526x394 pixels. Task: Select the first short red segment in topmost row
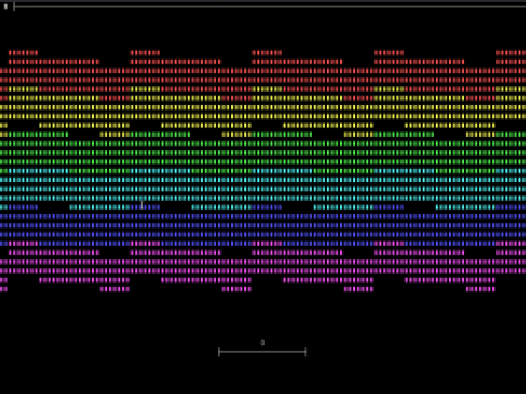pyautogui.click(x=23, y=53)
